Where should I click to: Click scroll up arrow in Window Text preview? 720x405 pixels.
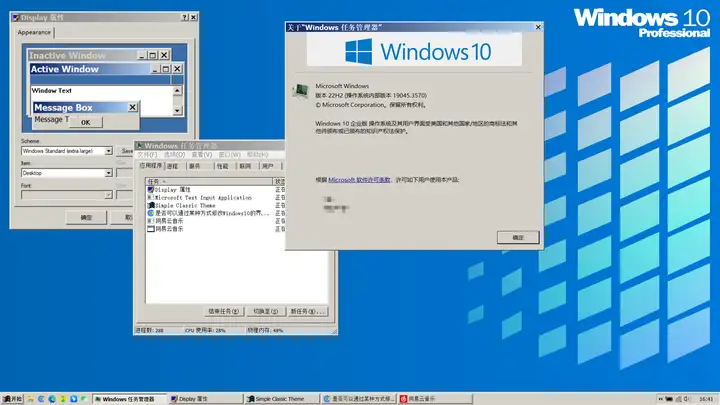pyautogui.click(x=177, y=91)
